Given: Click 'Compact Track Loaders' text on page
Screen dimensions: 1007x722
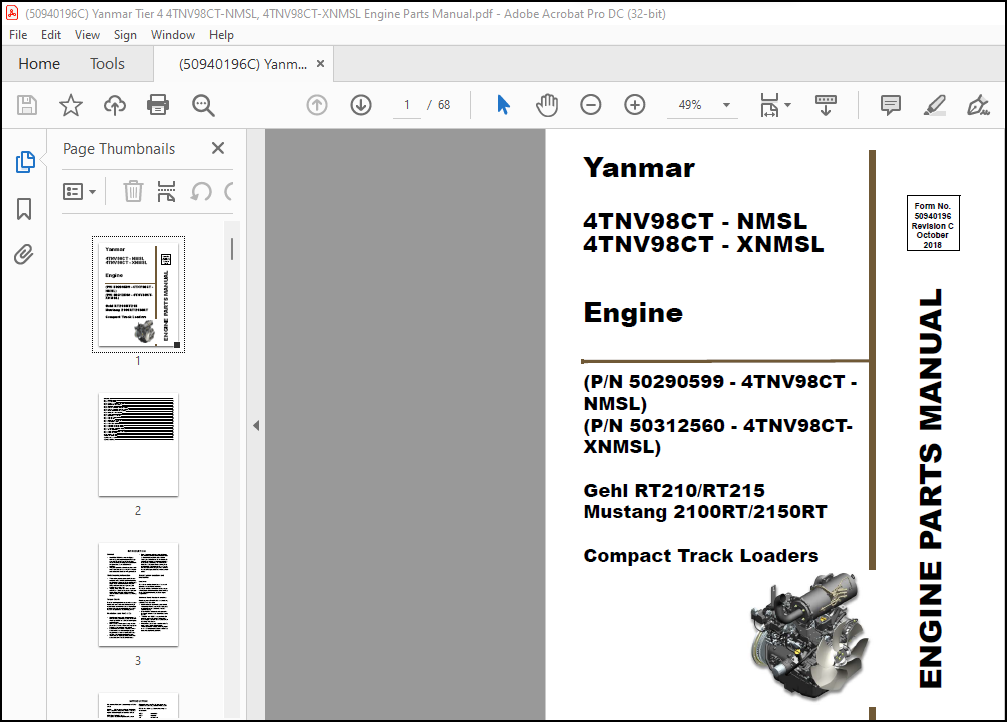Looking at the screenshot, I should pyautogui.click(x=701, y=556).
